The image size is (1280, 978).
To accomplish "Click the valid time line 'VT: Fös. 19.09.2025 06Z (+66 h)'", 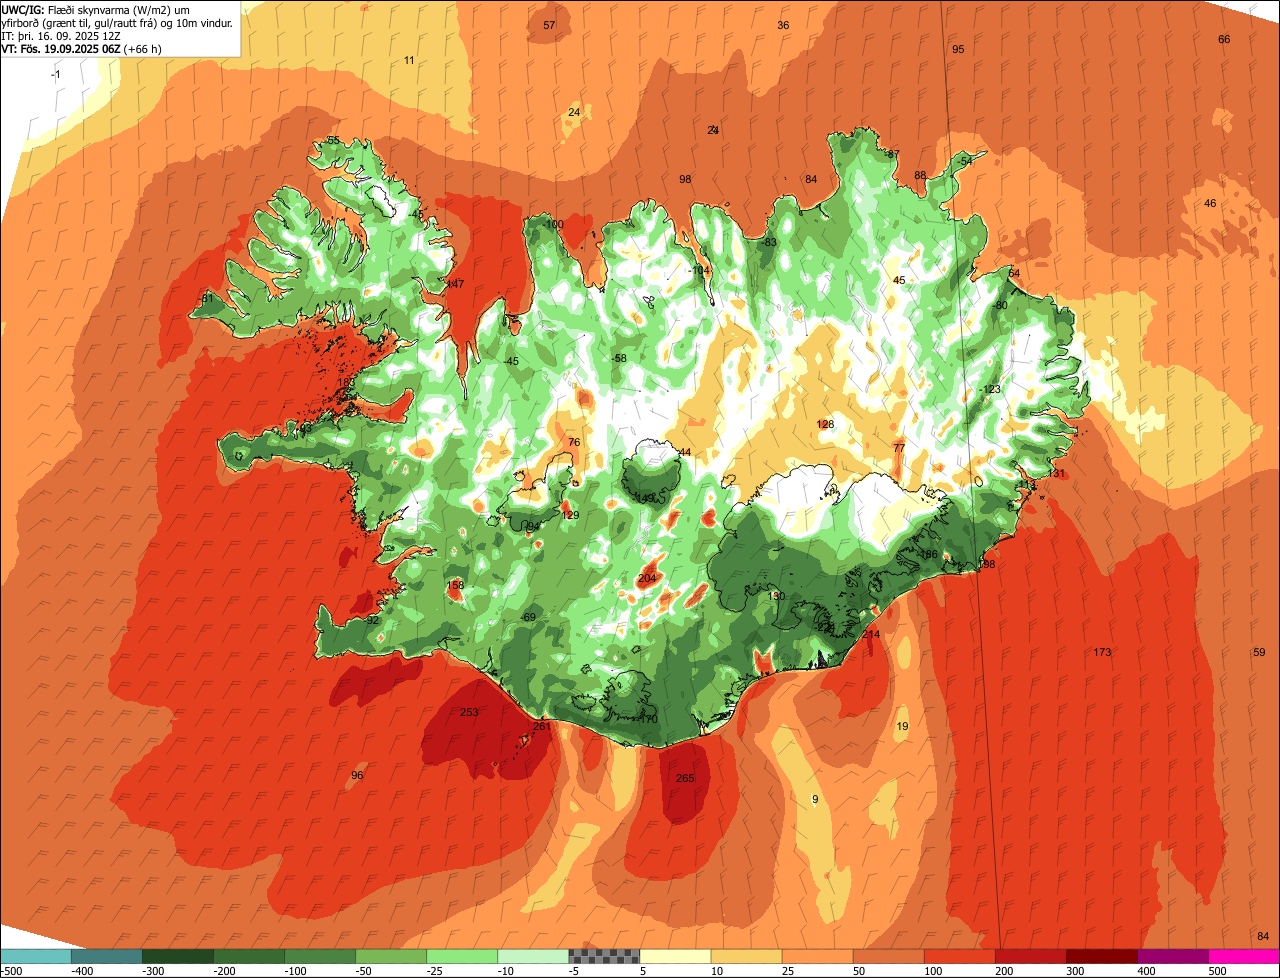I will (x=82, y=47).
